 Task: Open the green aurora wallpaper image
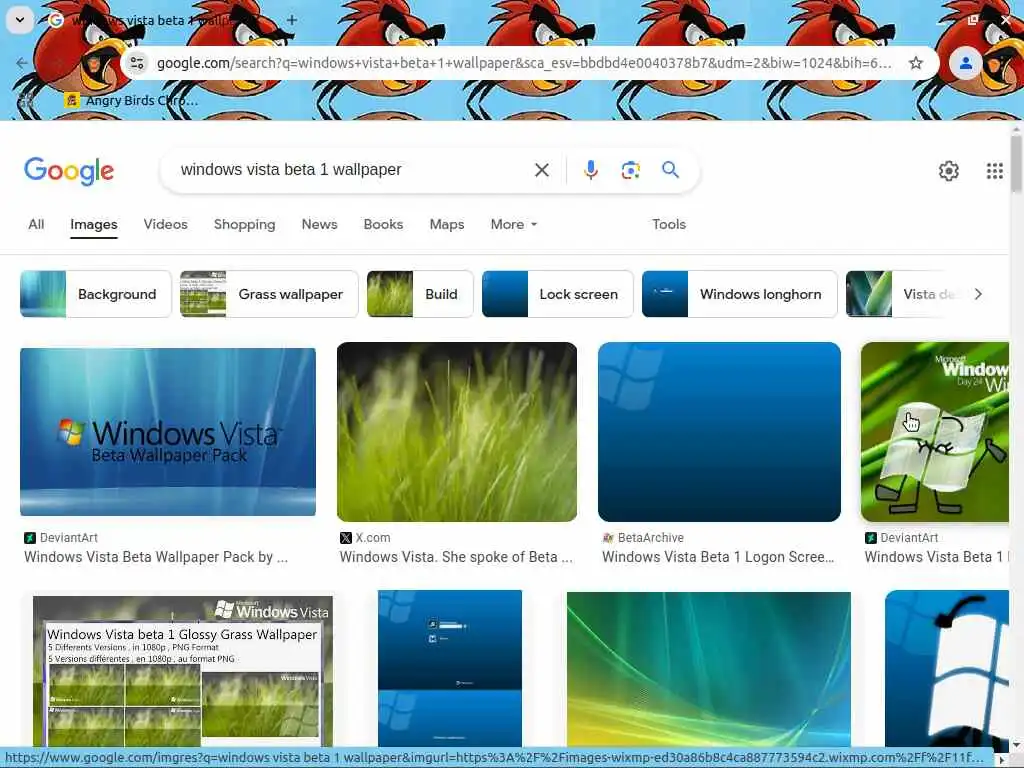click(709, 669)
